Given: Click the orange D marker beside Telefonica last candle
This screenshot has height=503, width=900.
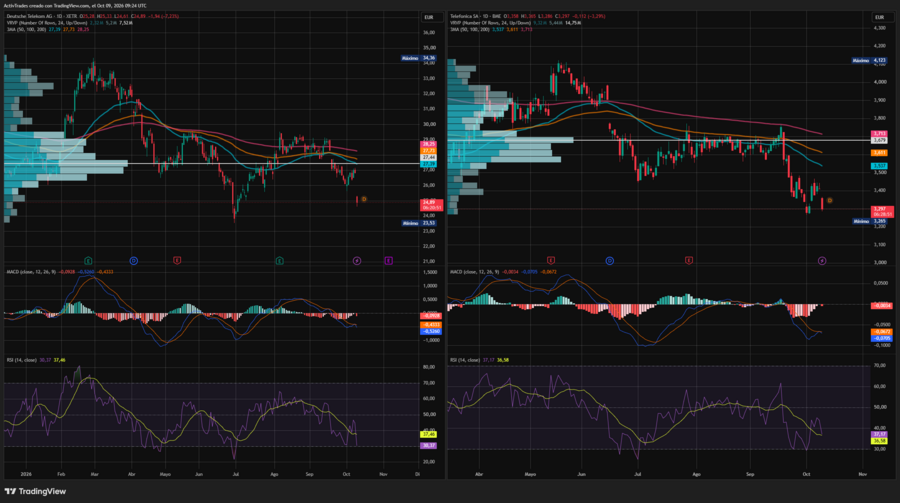Looking at the screenshot, I should [829, 200].
